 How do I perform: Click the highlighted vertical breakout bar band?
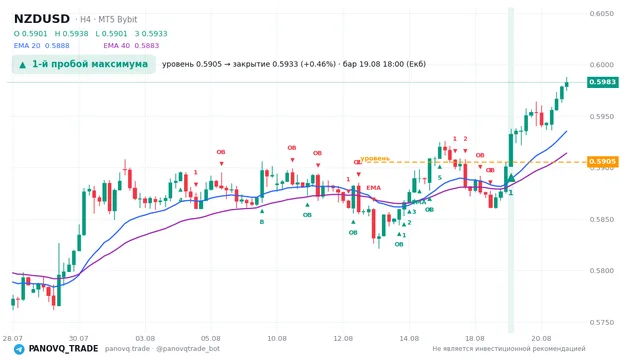[x=511, y=170]
